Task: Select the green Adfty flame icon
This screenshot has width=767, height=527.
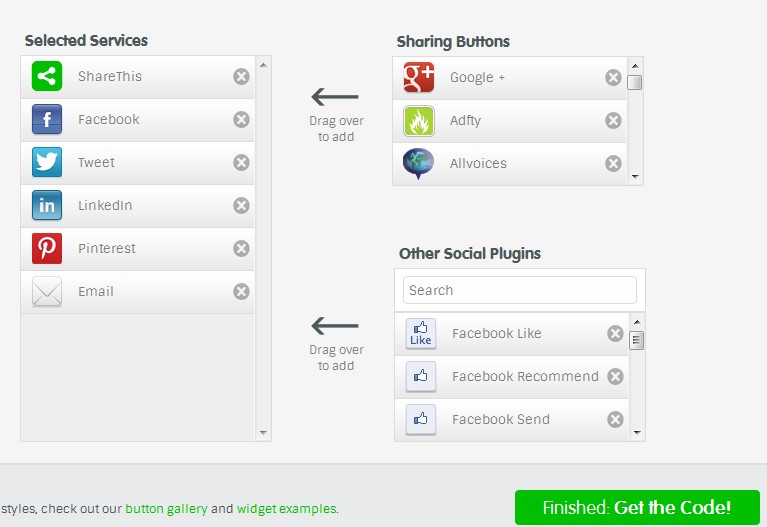Action: 419,121
